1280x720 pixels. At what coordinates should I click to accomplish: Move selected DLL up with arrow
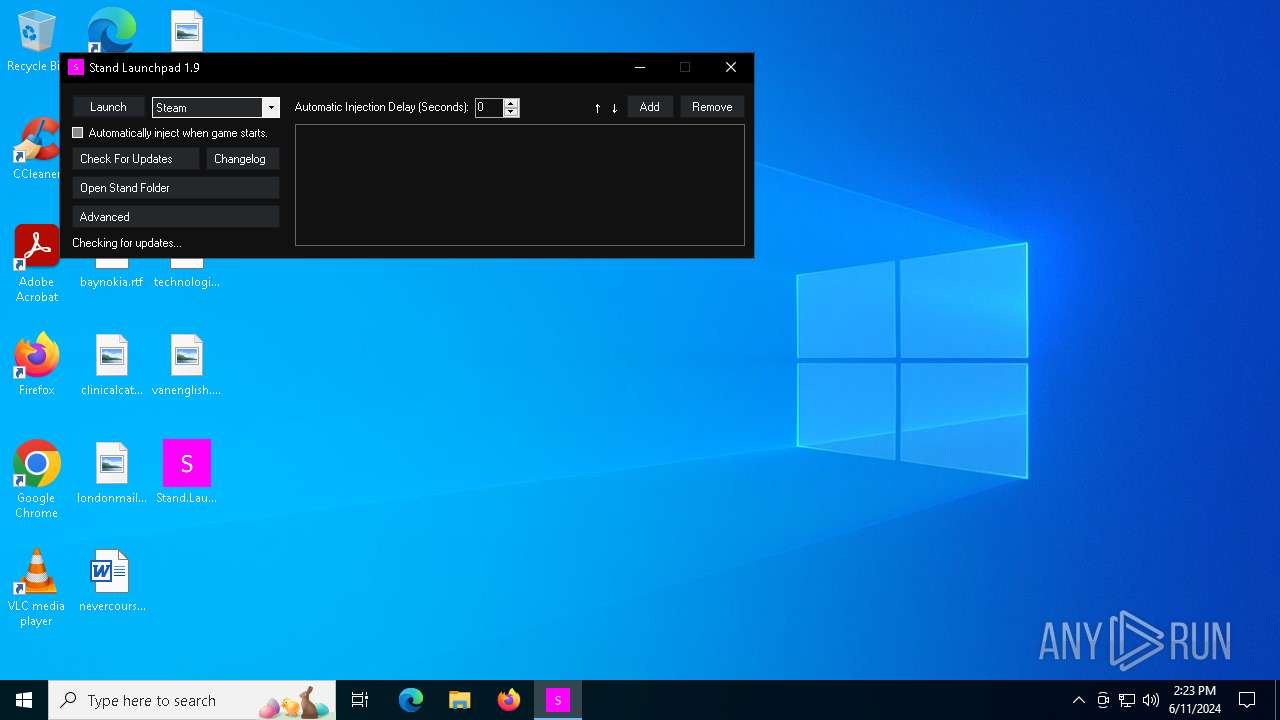pos(597,108)
